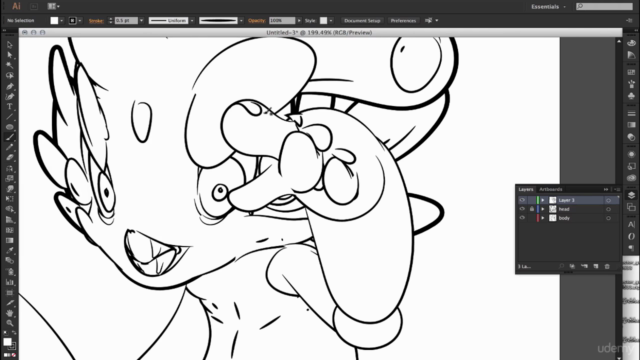640x360 pixels.
Task: Select the Free Transform tool
Action: pos(10,199)
